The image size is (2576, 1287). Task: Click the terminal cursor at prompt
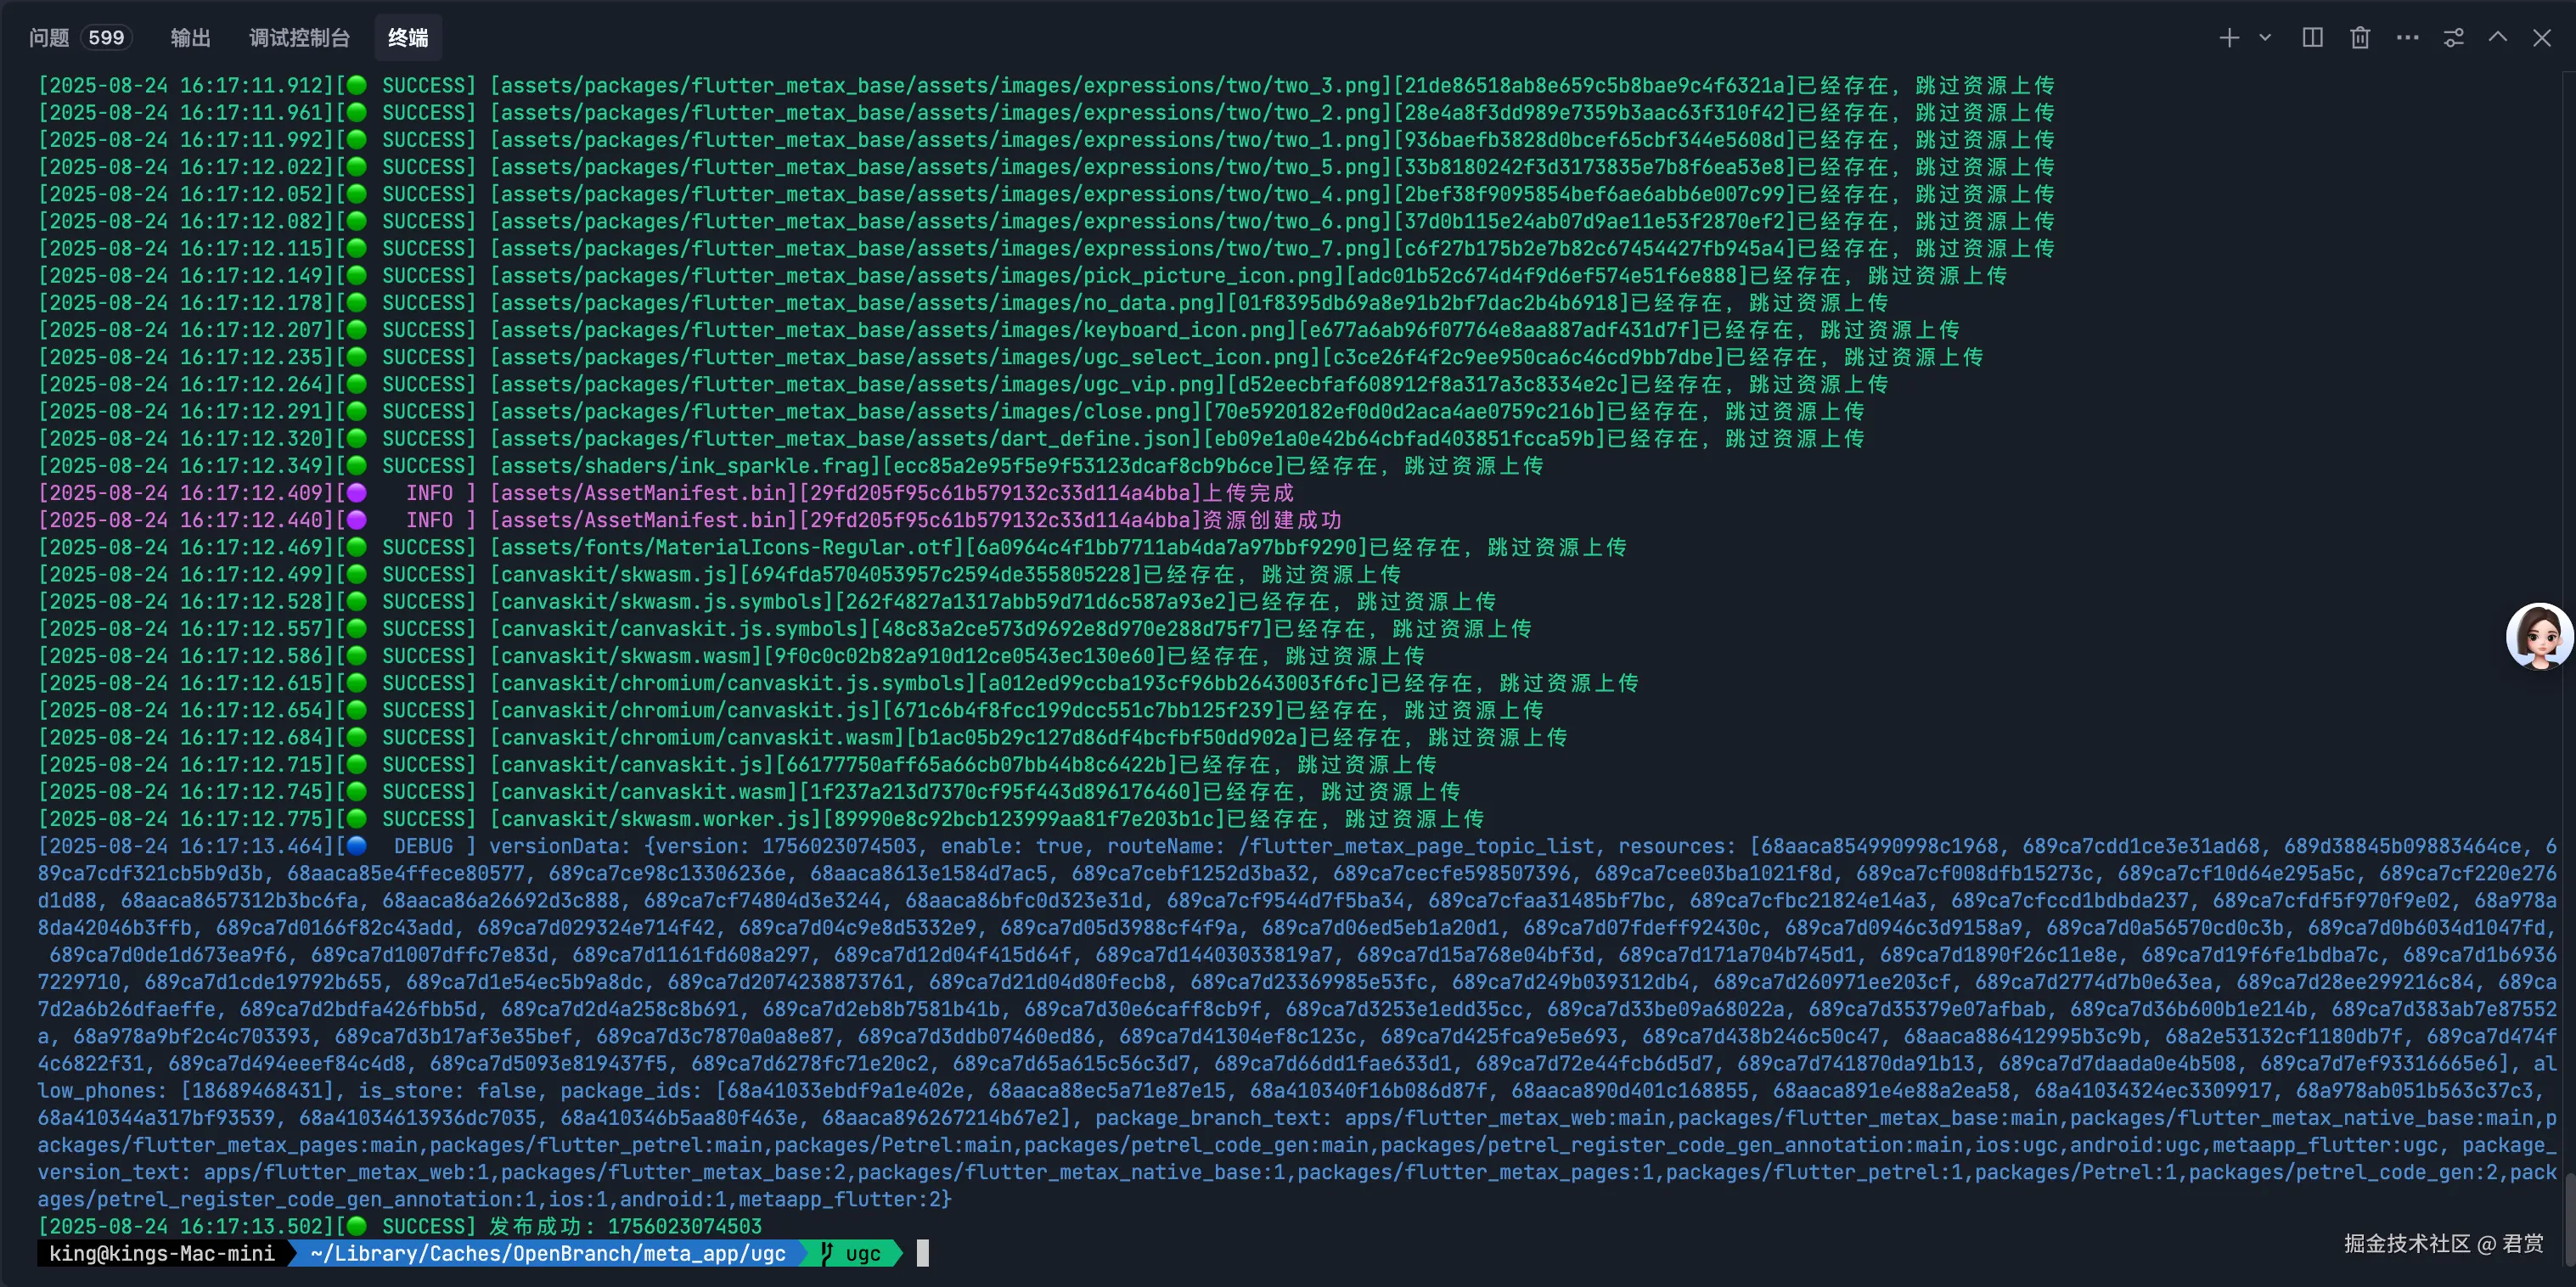(922, 1254)
